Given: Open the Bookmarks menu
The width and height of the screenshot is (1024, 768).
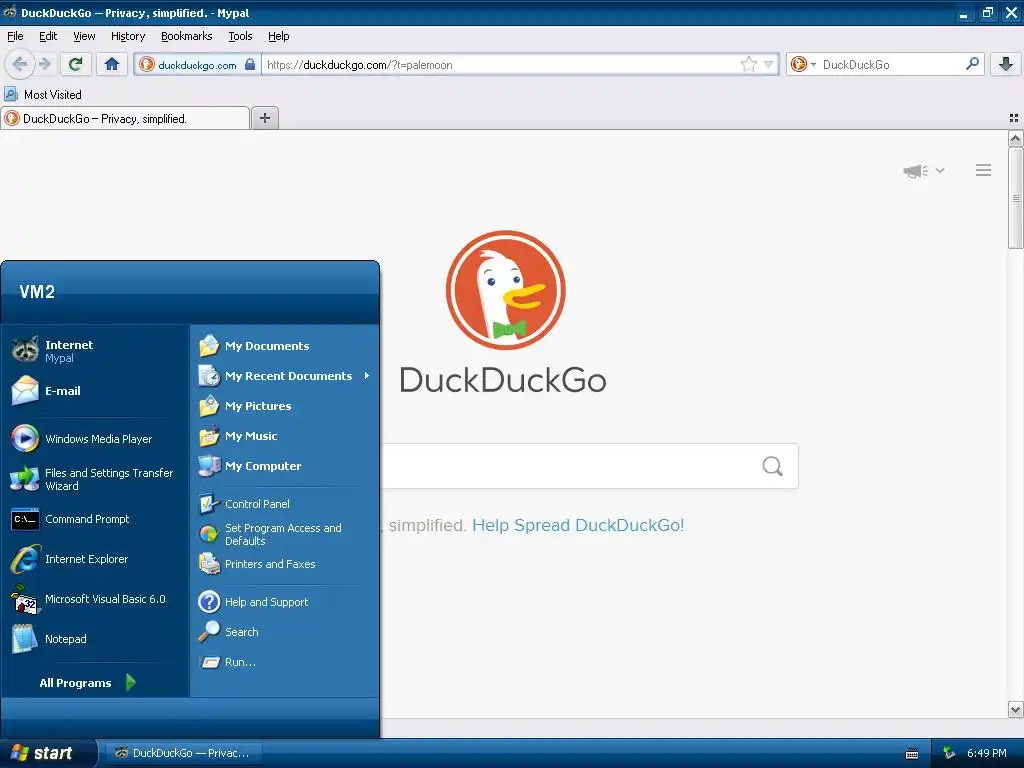Looking at the screenshot, I should click(186, 36).
